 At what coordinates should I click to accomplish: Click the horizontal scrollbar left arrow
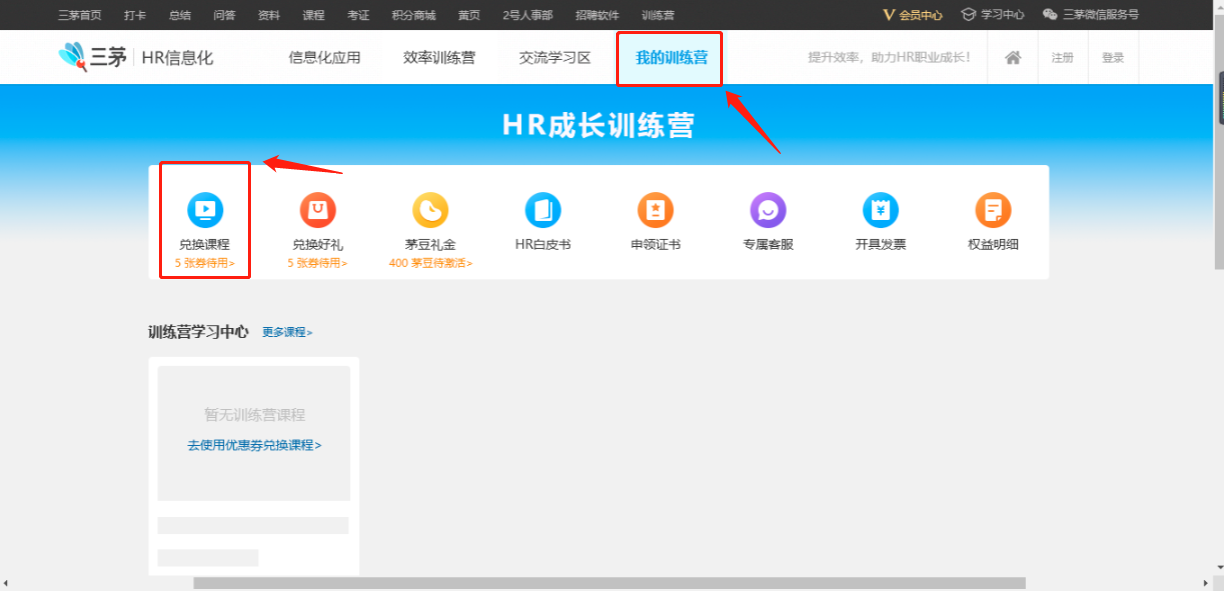(x=6, y=583)
